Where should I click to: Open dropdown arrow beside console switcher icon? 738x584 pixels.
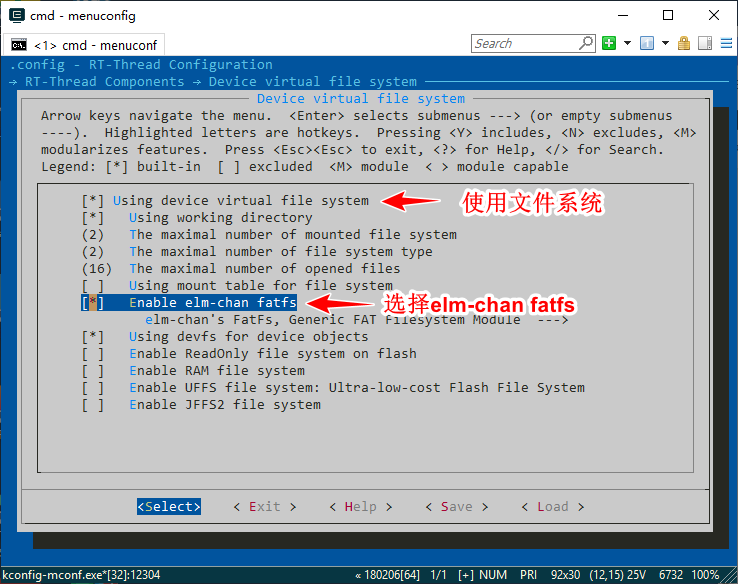[664, 43]
